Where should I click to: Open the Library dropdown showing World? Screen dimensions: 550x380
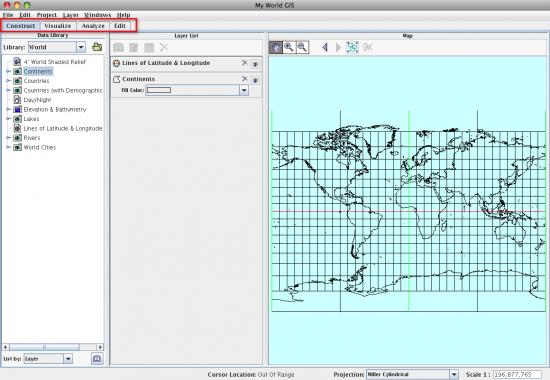pos(57,47)
